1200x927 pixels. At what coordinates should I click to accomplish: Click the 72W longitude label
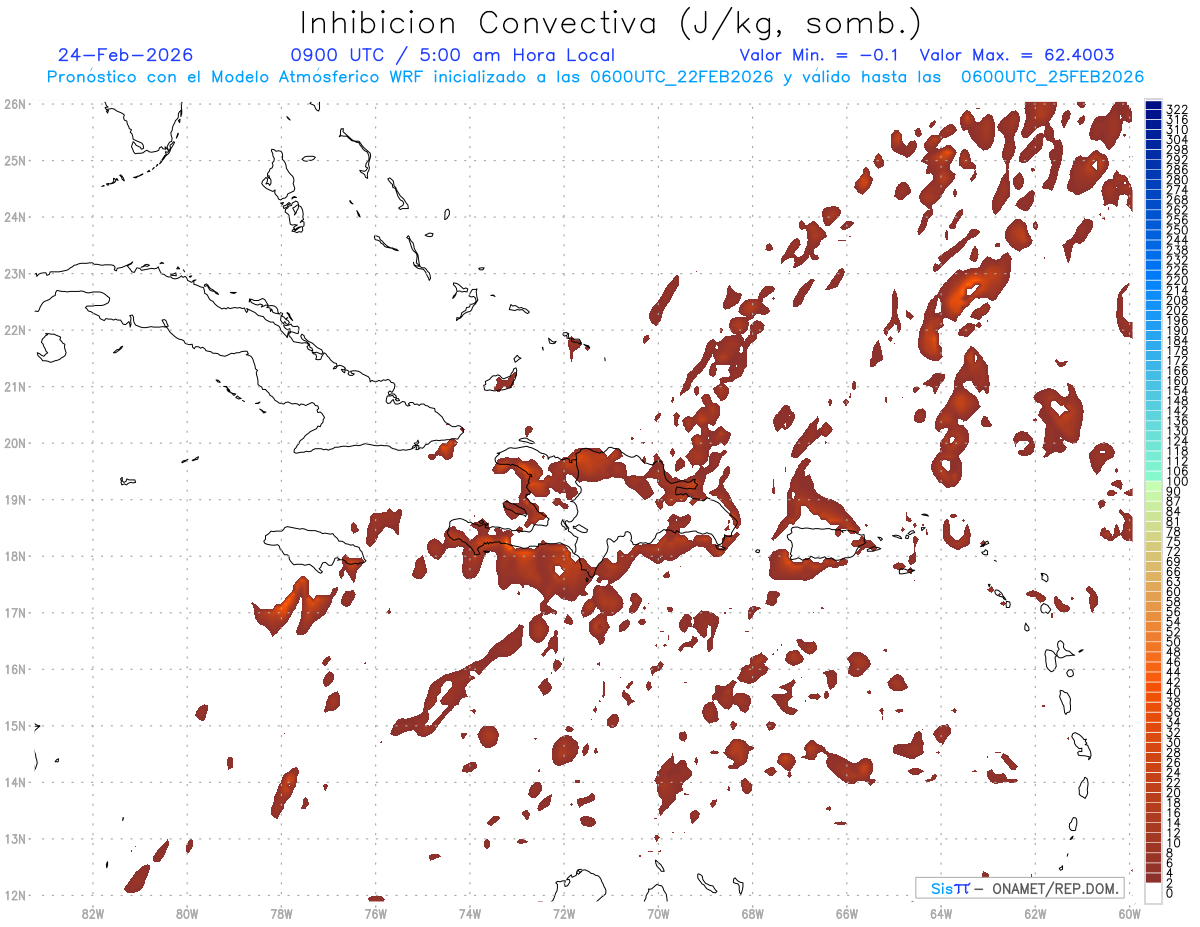click(x=564, y=913)
